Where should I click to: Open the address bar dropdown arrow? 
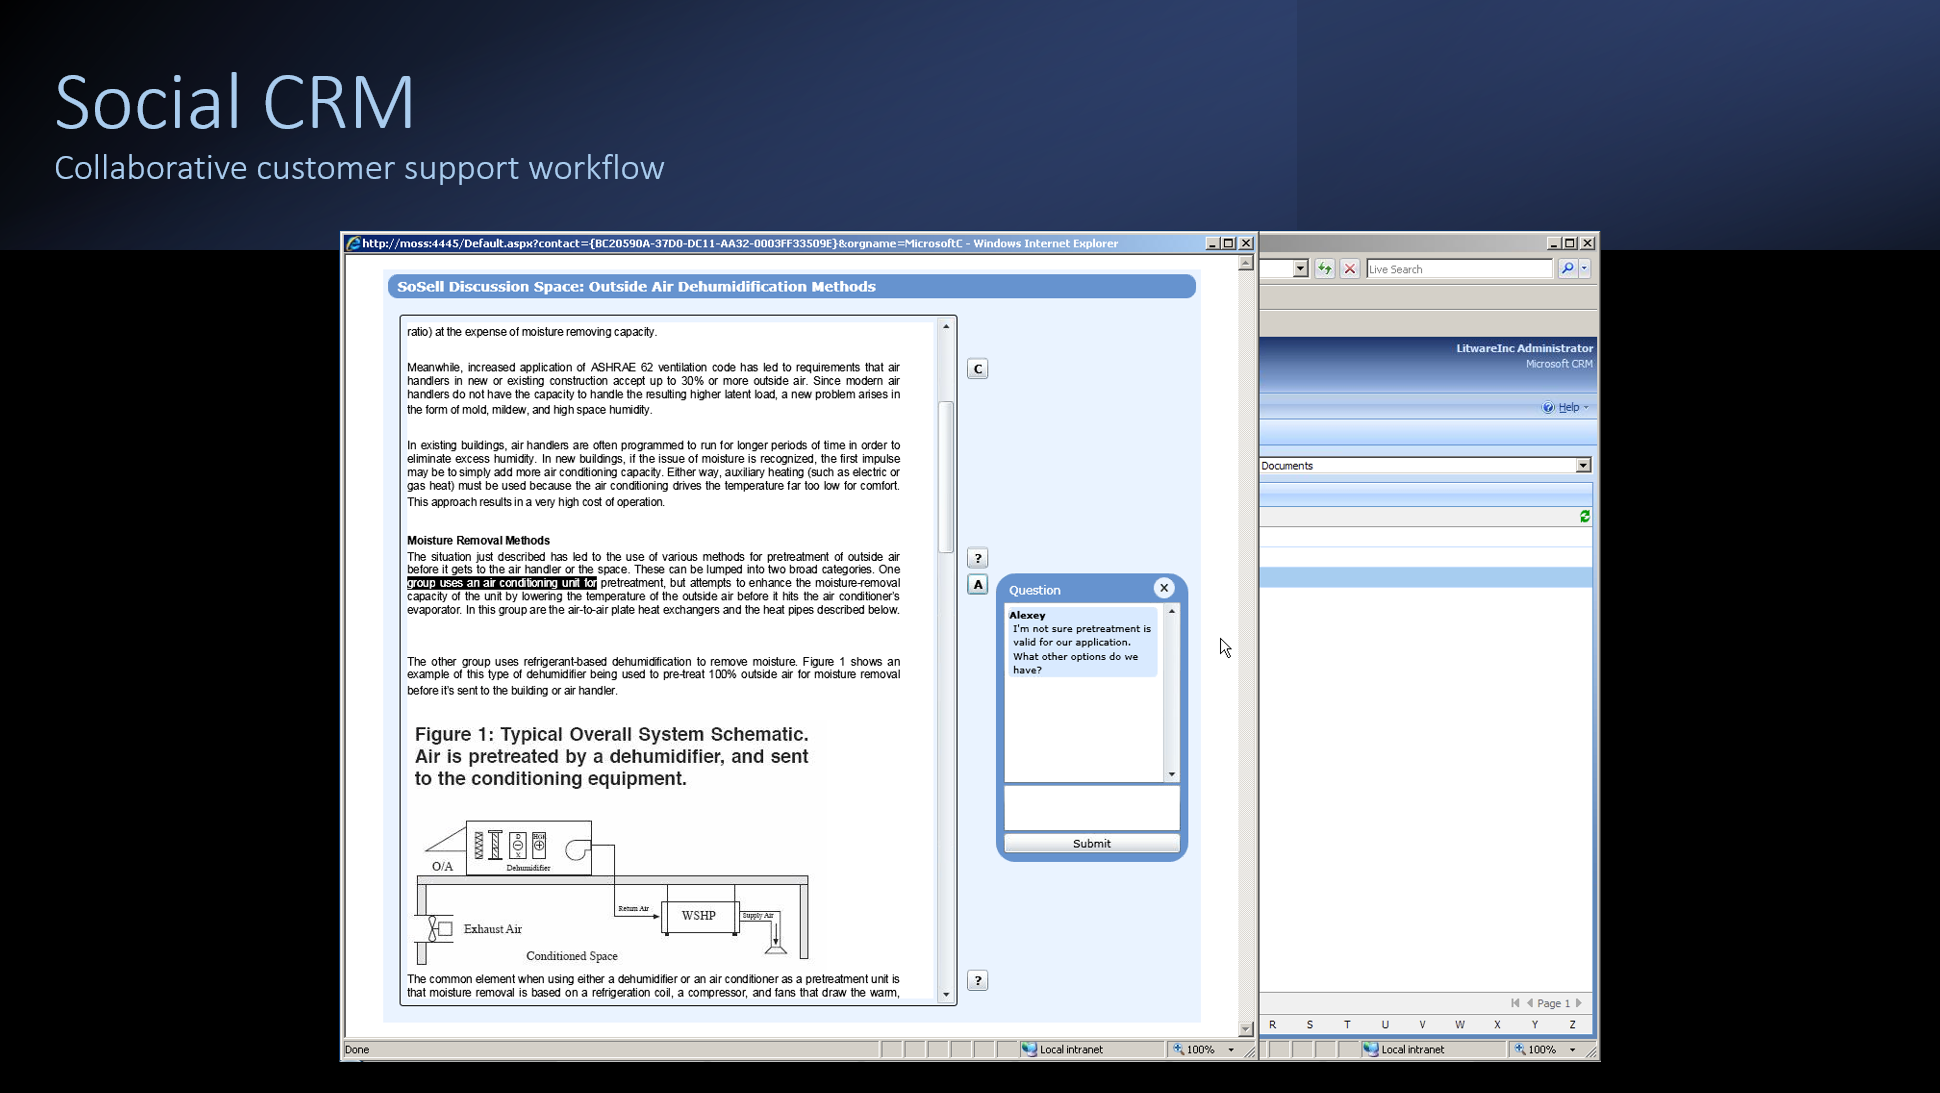pos(1299,269)
